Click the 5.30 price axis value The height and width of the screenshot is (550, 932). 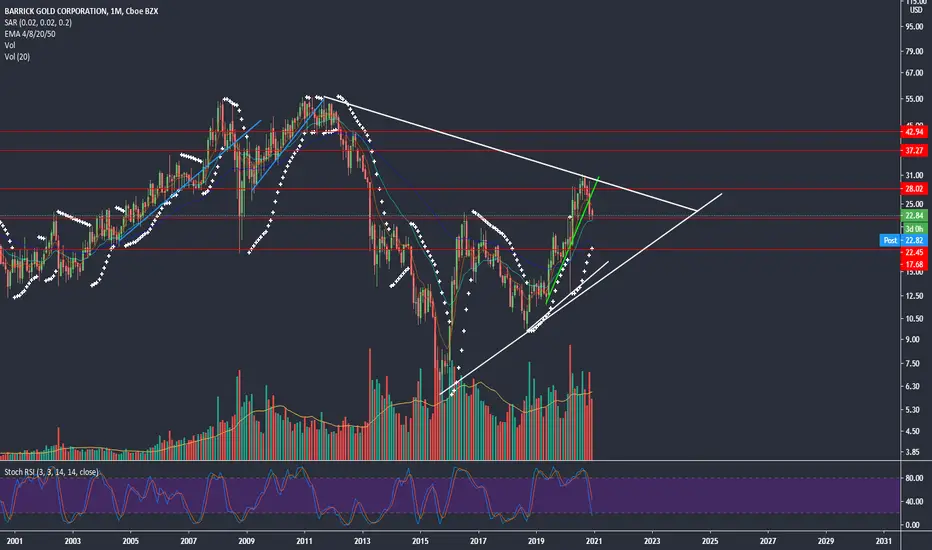point(914,409)
